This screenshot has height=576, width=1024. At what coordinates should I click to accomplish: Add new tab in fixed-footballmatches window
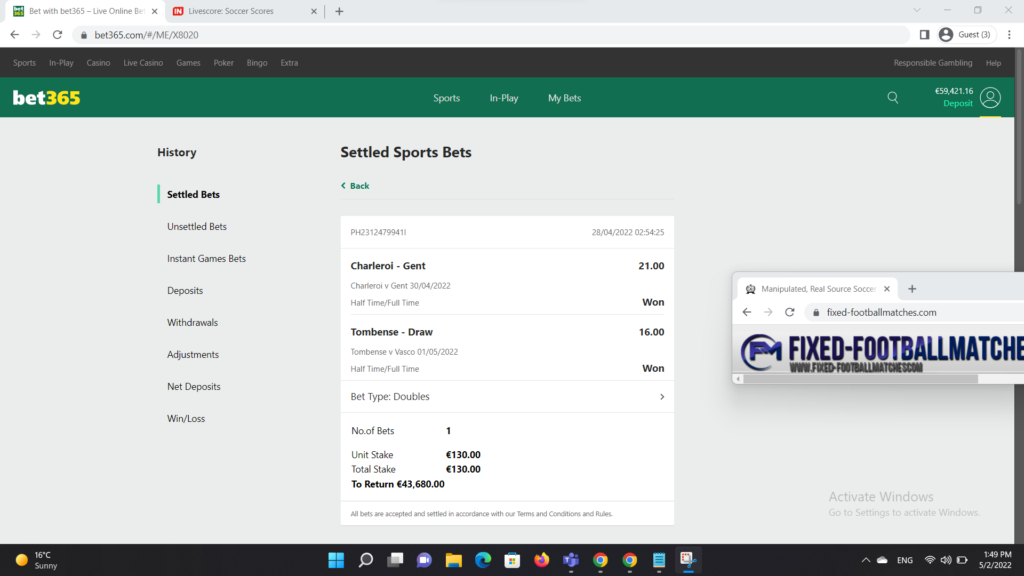[x=912, y=289]
